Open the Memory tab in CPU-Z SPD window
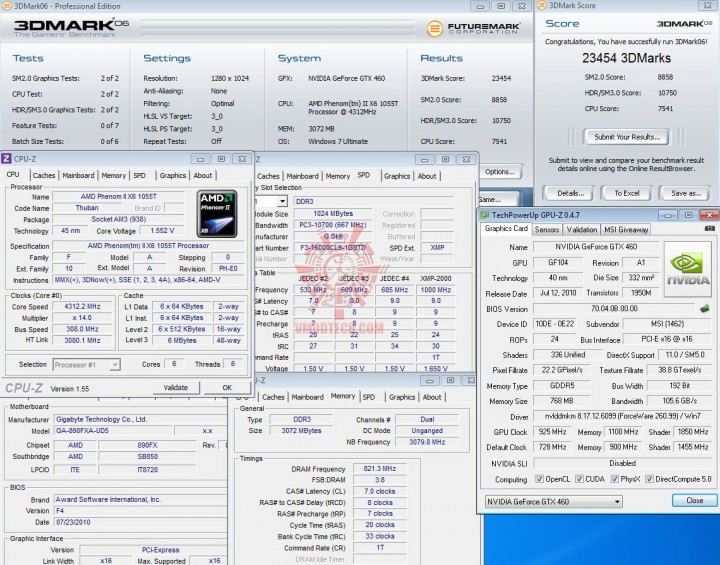720x565 pixels. (338, 176)
